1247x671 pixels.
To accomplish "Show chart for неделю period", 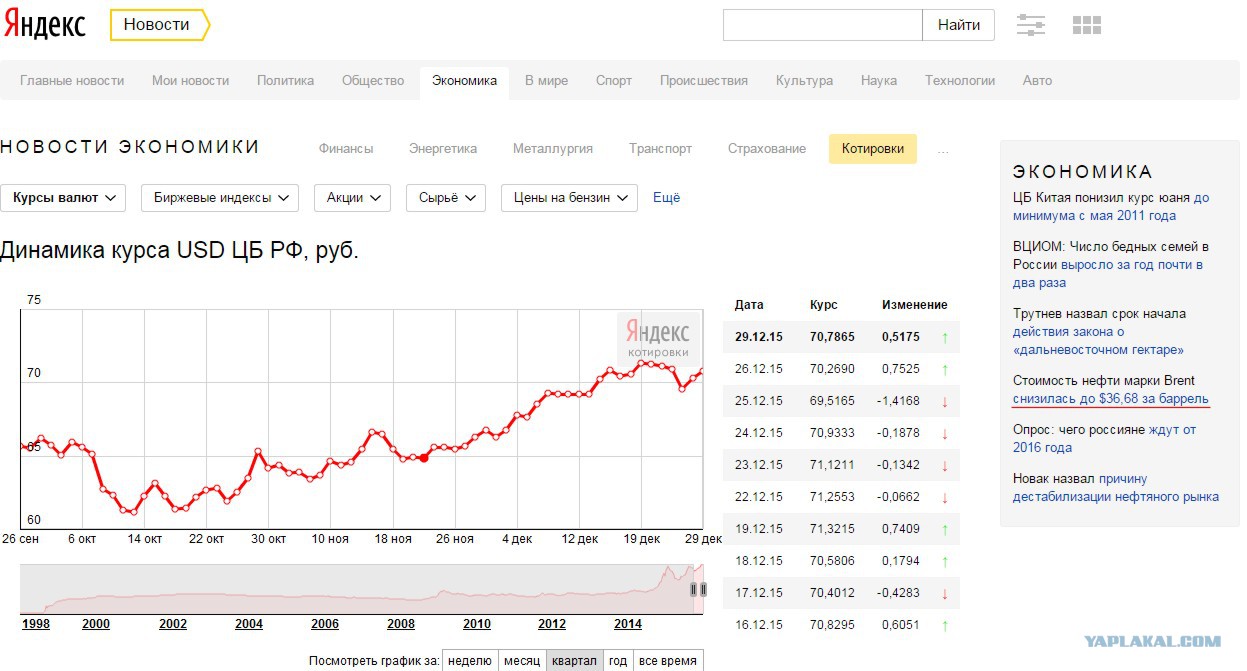I will tap(470, 661).
